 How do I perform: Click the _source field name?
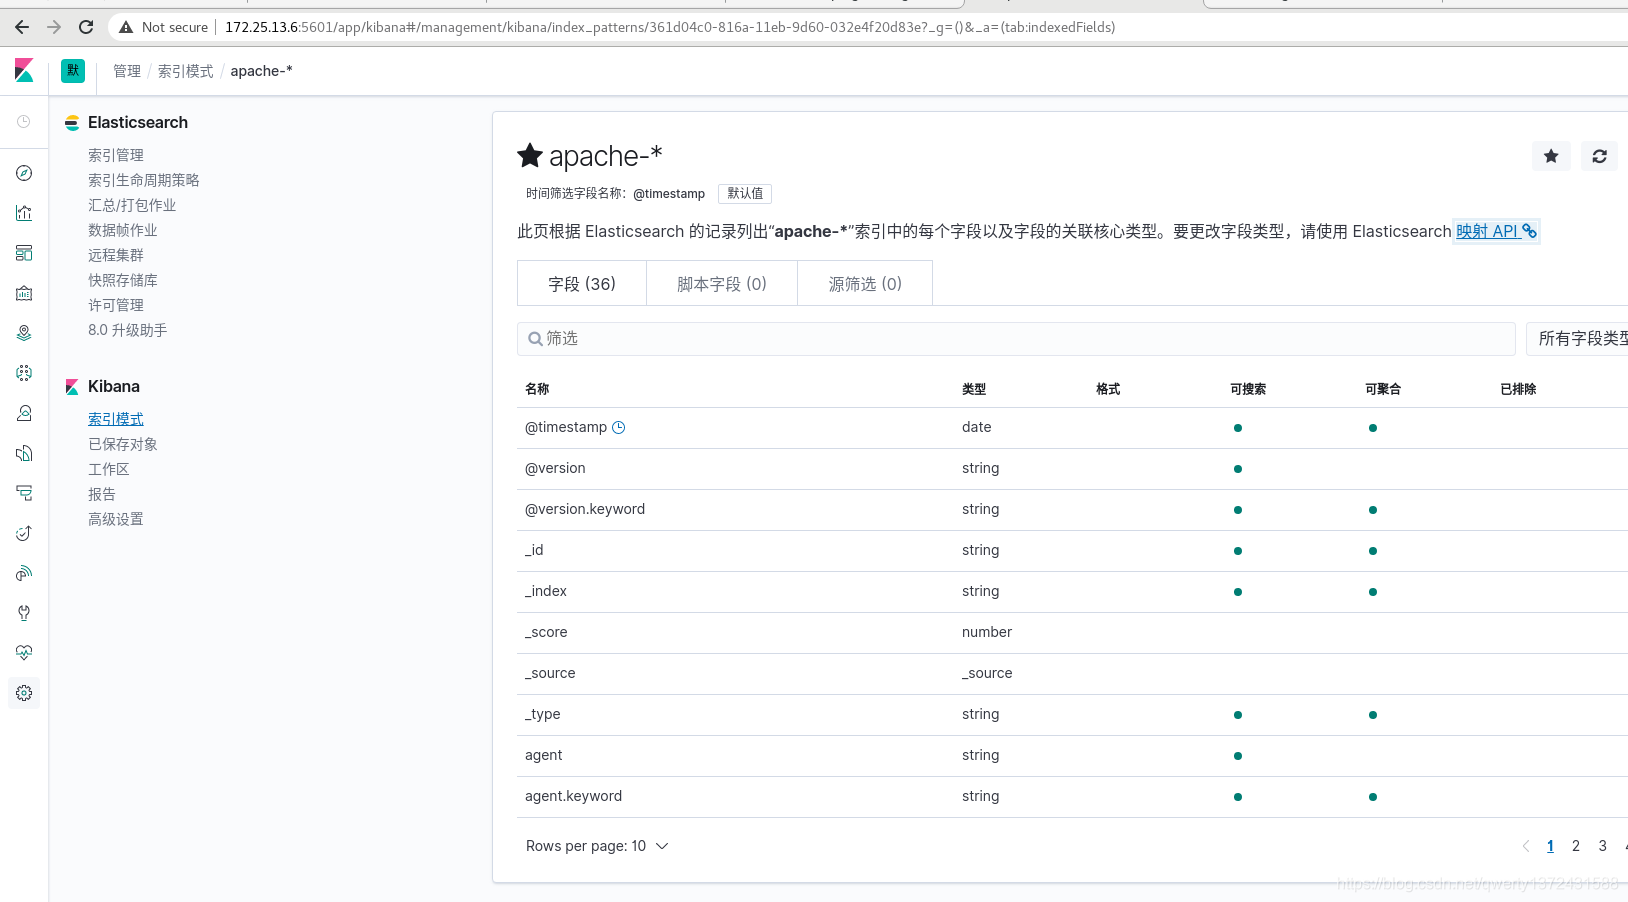coord(550,673)
